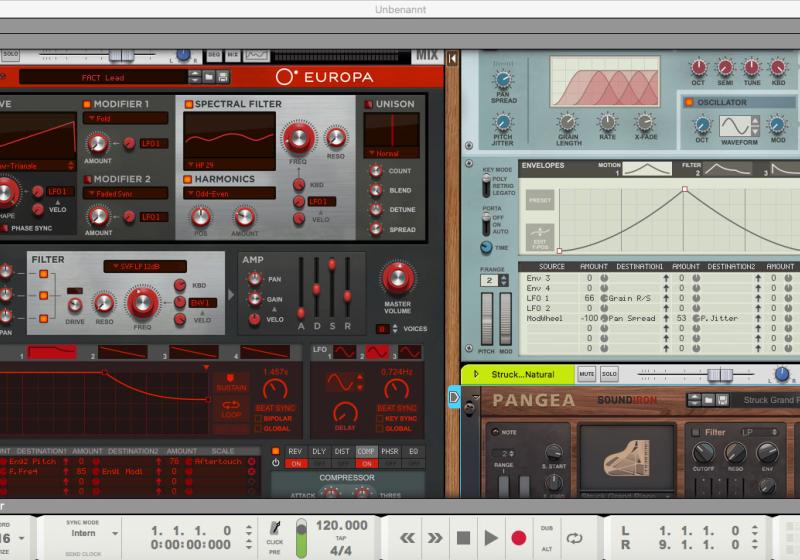The height and width of the screenshot is (560, 800).
Task: Click the Fast Forward transport button
Action: pyautogui.click(x=435, y=538)
